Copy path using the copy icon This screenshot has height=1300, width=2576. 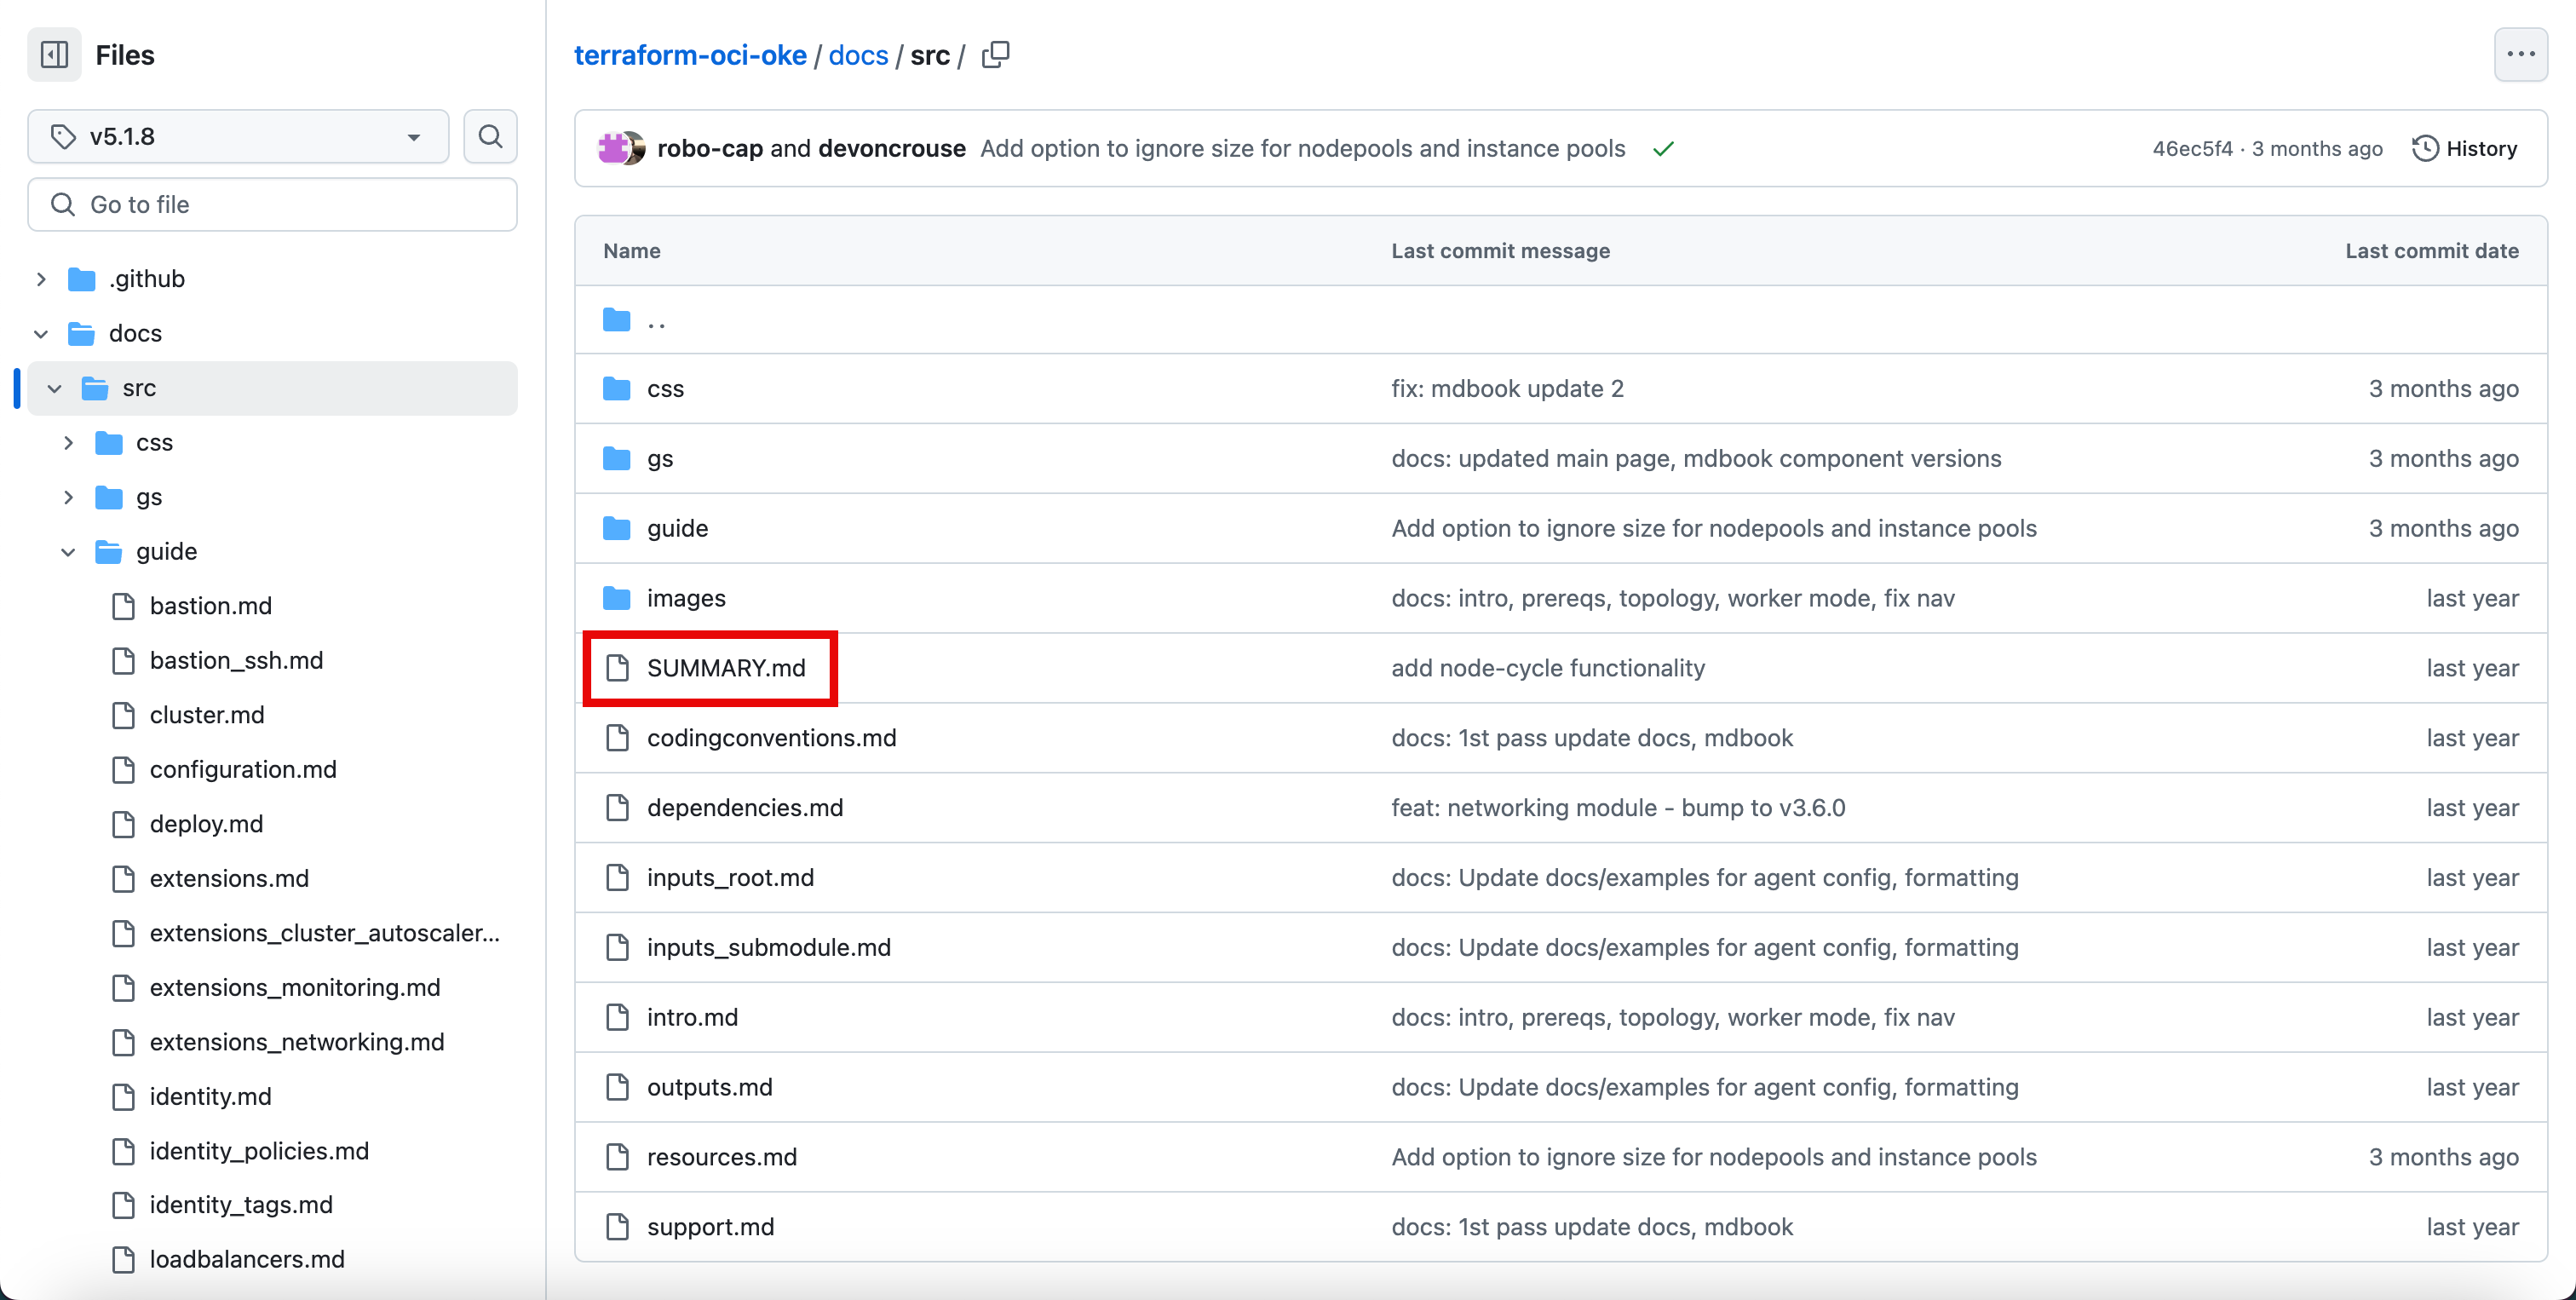click(x=995, y=54)
